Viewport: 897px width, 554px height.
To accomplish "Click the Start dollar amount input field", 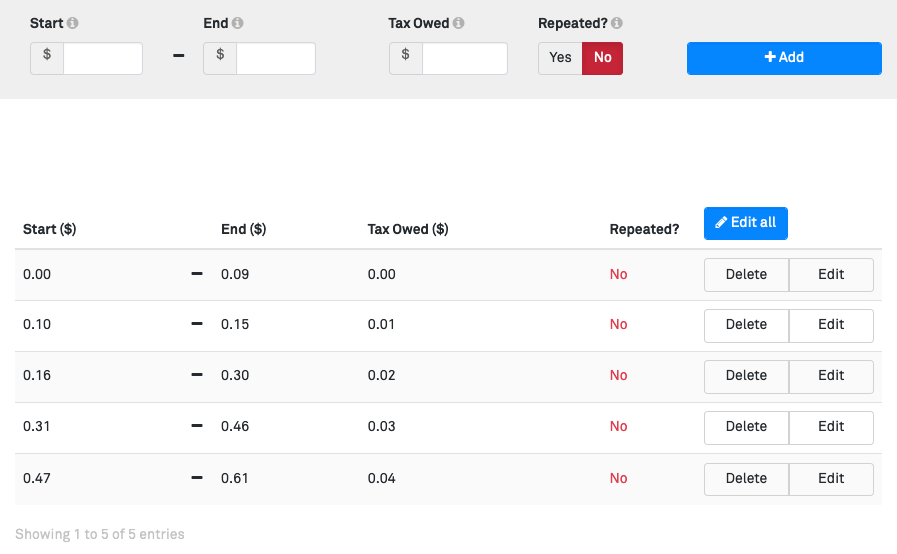I will tap(102, 58).
